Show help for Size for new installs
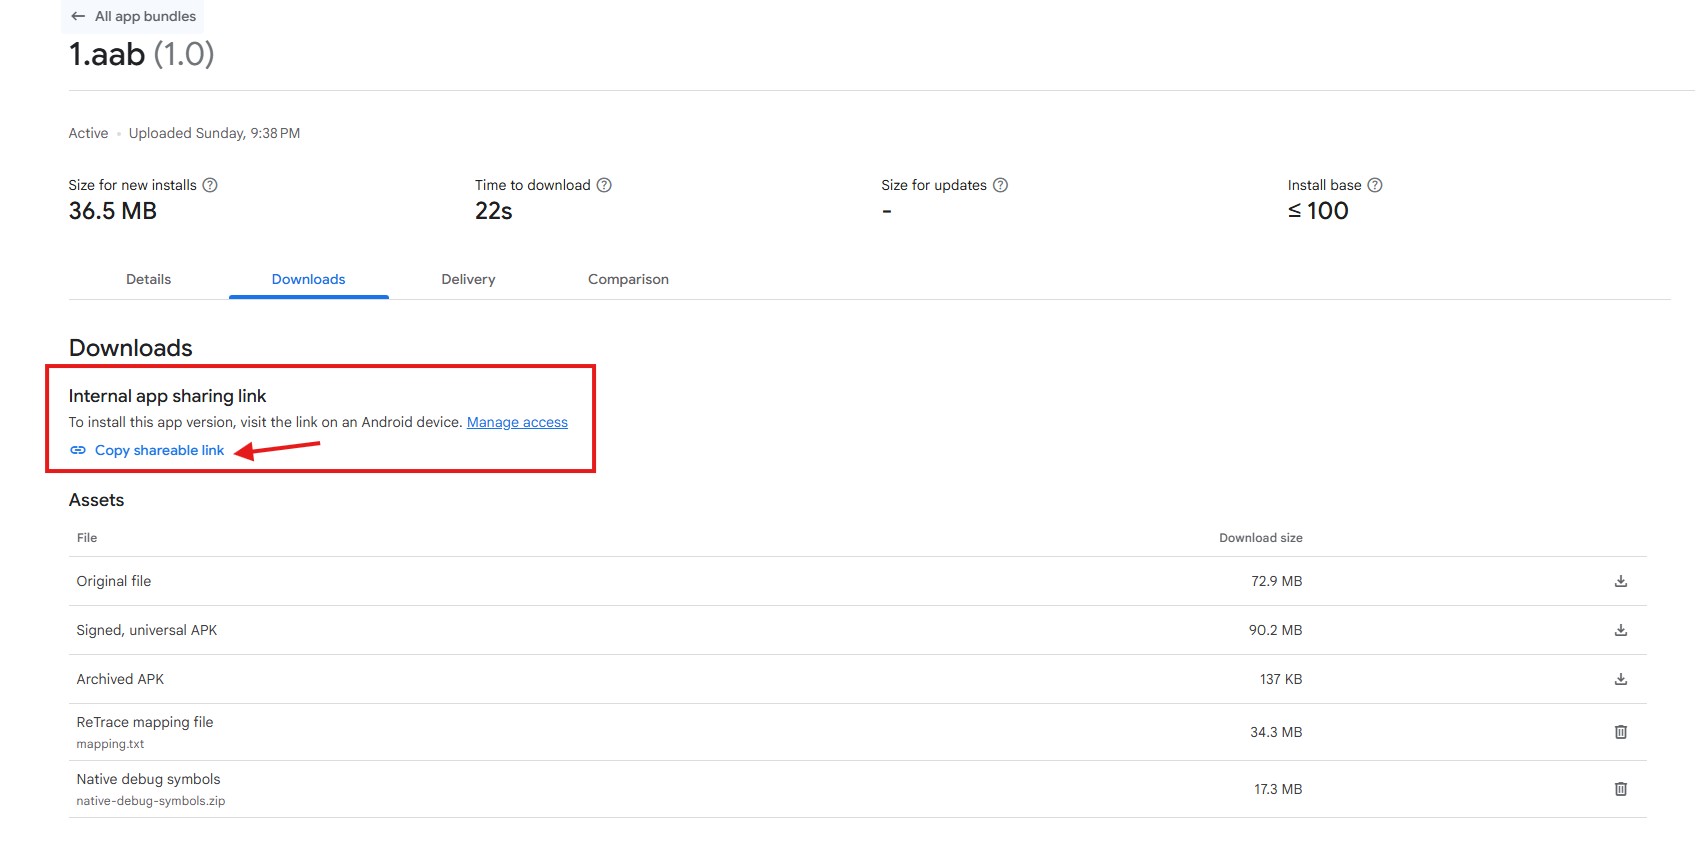 [210, 185]
